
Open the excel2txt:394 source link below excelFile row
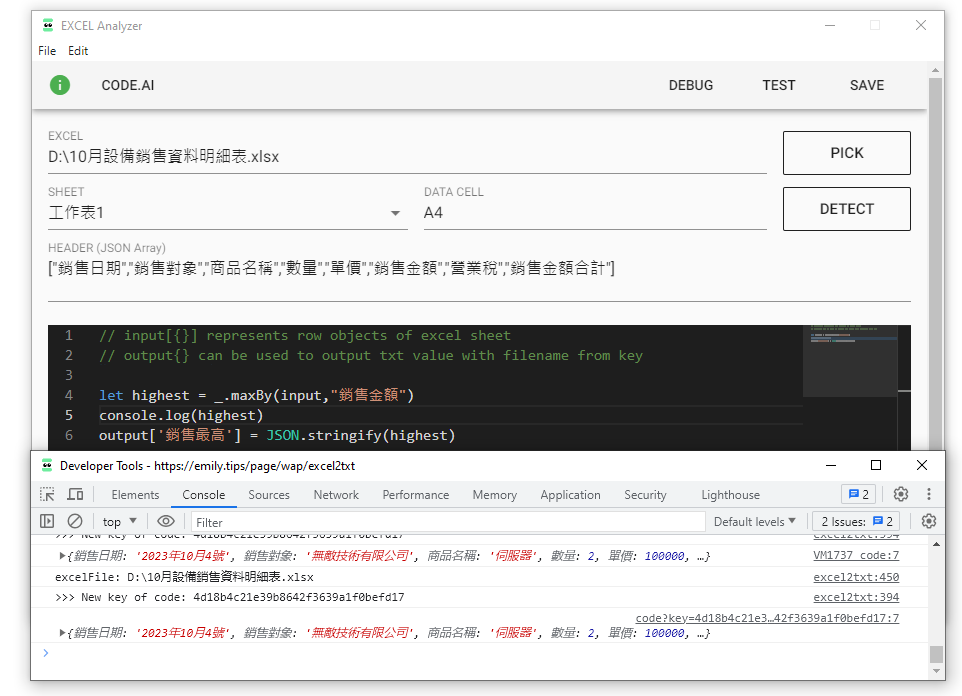click(856, 597)
